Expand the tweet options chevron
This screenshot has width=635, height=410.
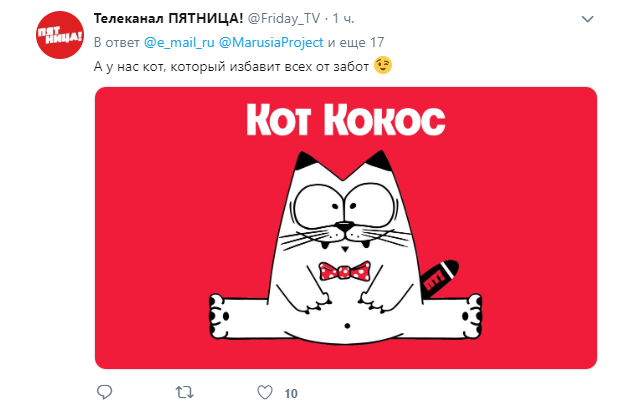[587, 19]
